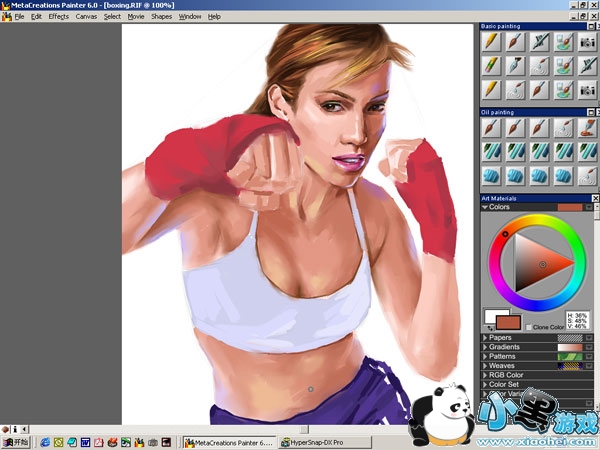Choose the first brush in Oil painting palette
The height and width of the screenshot is (450, 600).
pyautogui.click(x=491, y=128)
